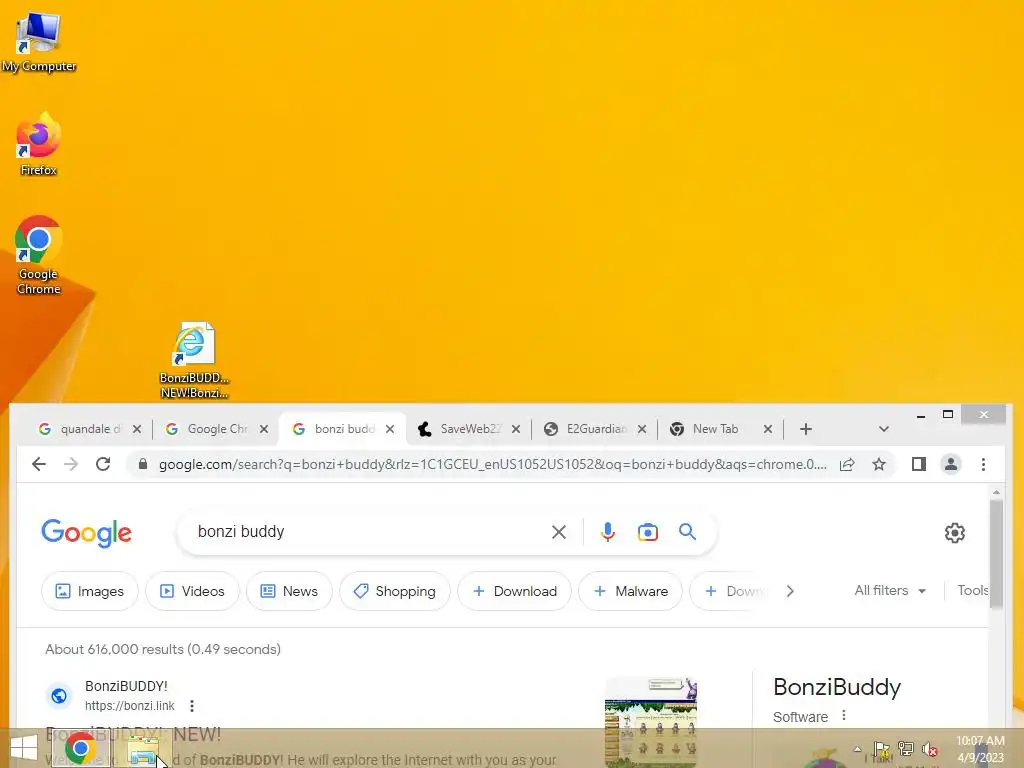Open the network tray icon
The image size is (1024, 768).
tap(906, 749)
